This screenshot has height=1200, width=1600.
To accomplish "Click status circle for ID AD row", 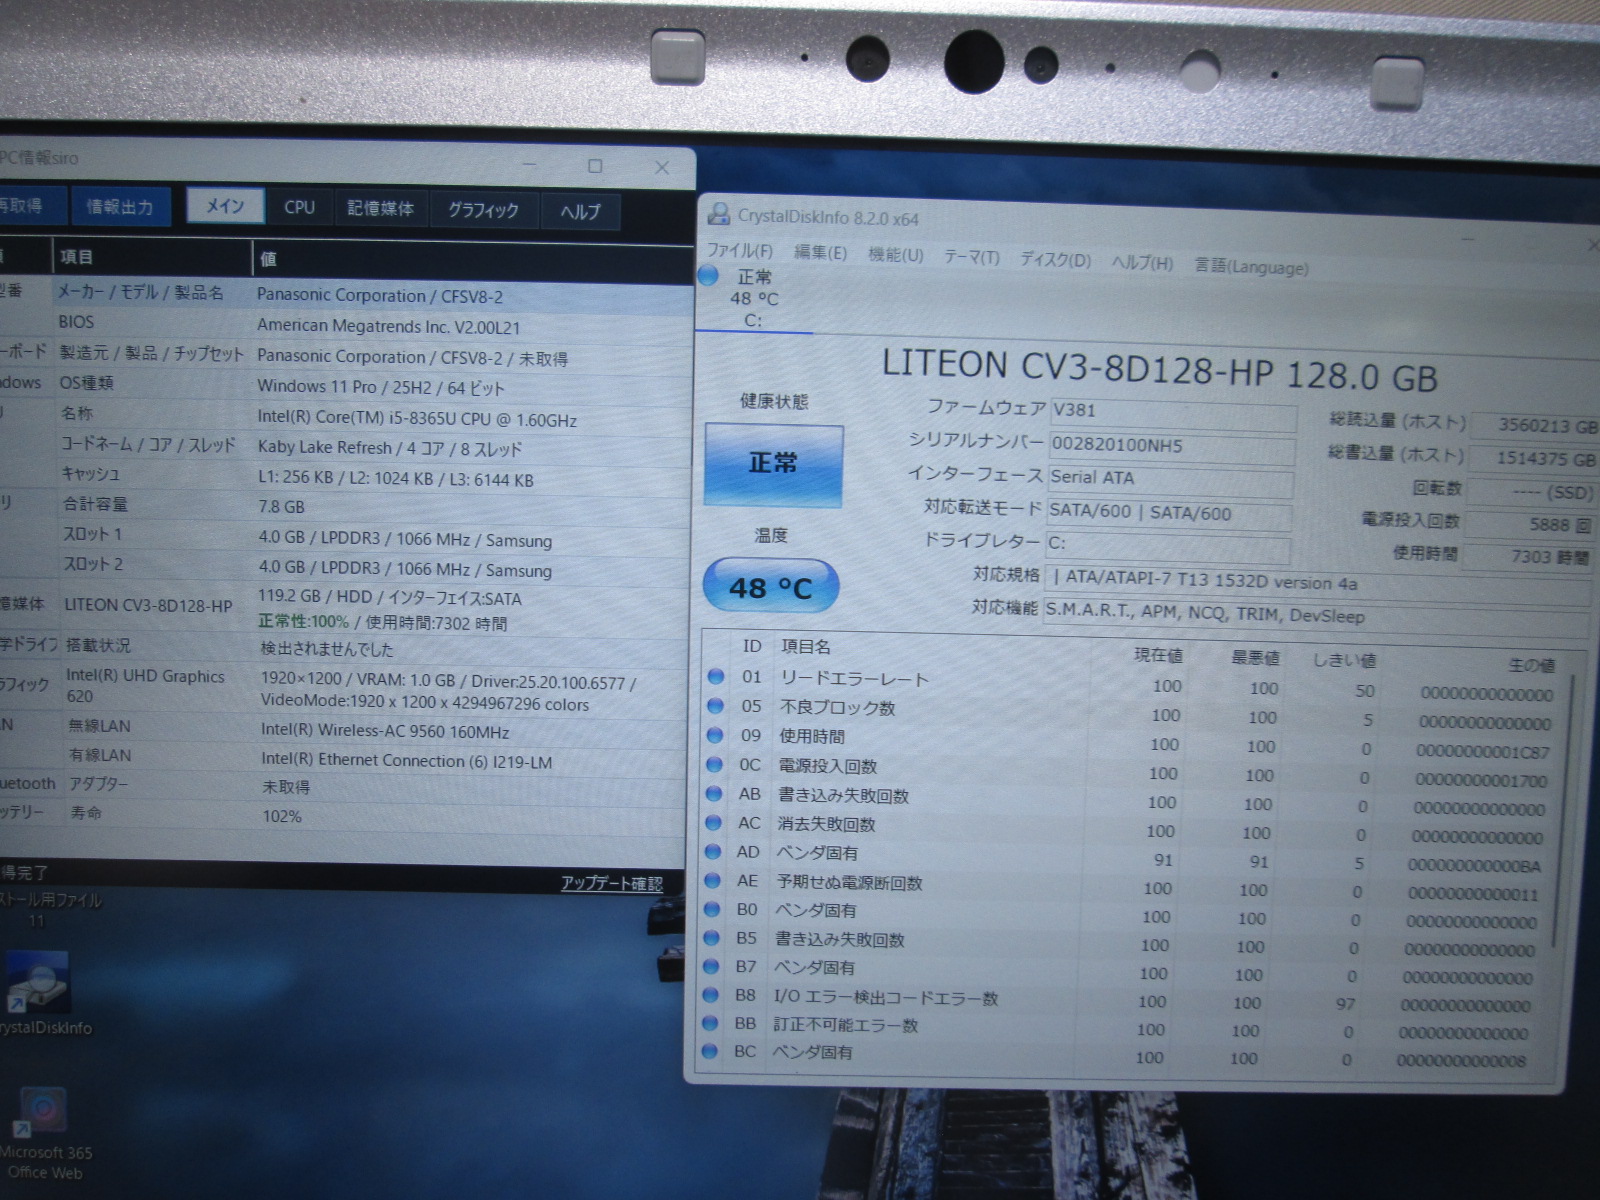I will pyautogui.click(x=713, y=851).
